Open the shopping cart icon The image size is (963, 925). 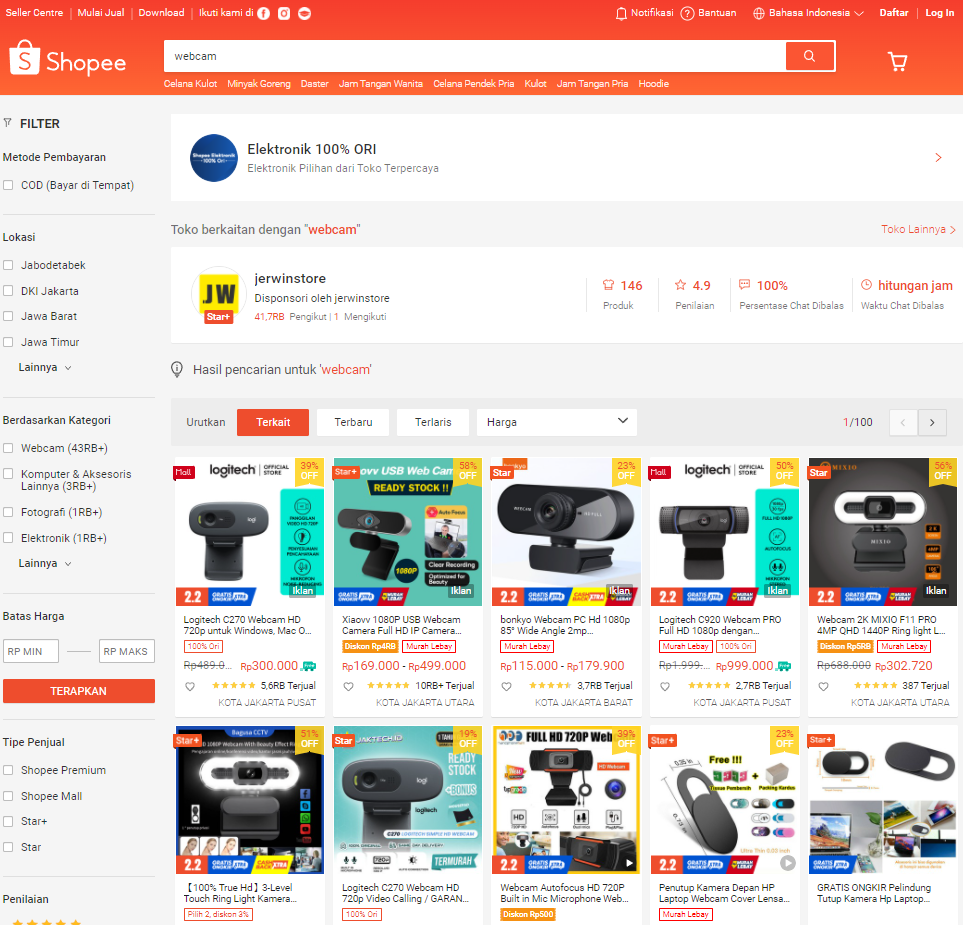pyautogui.click(x=897, y=61)
